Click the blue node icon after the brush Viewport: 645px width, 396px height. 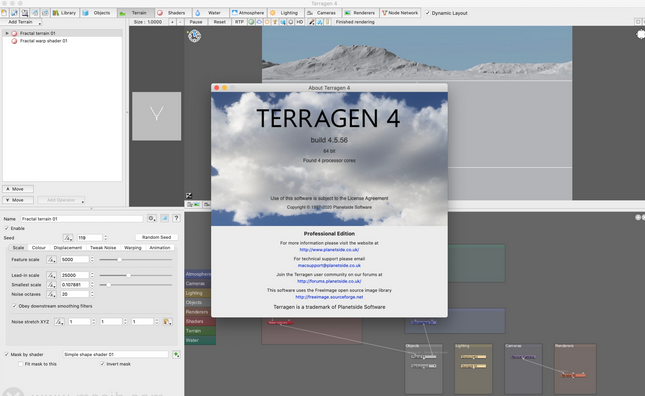319,22
